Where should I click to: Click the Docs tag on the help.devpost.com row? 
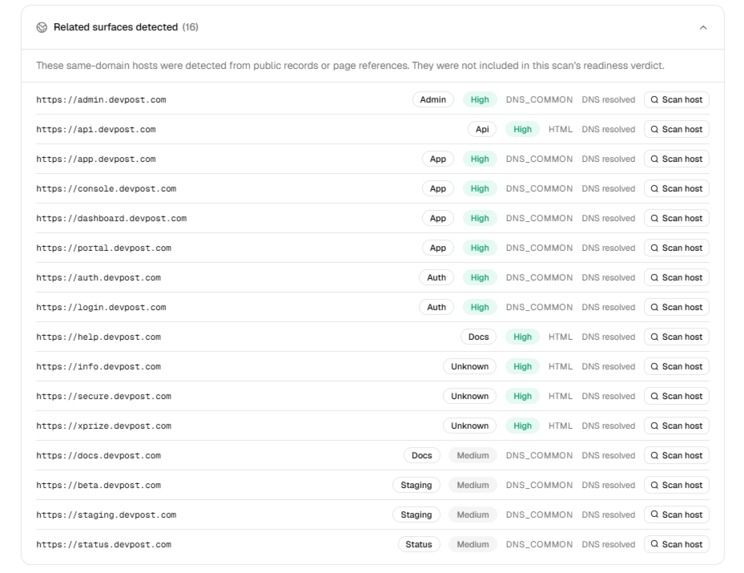pos(478,337)
